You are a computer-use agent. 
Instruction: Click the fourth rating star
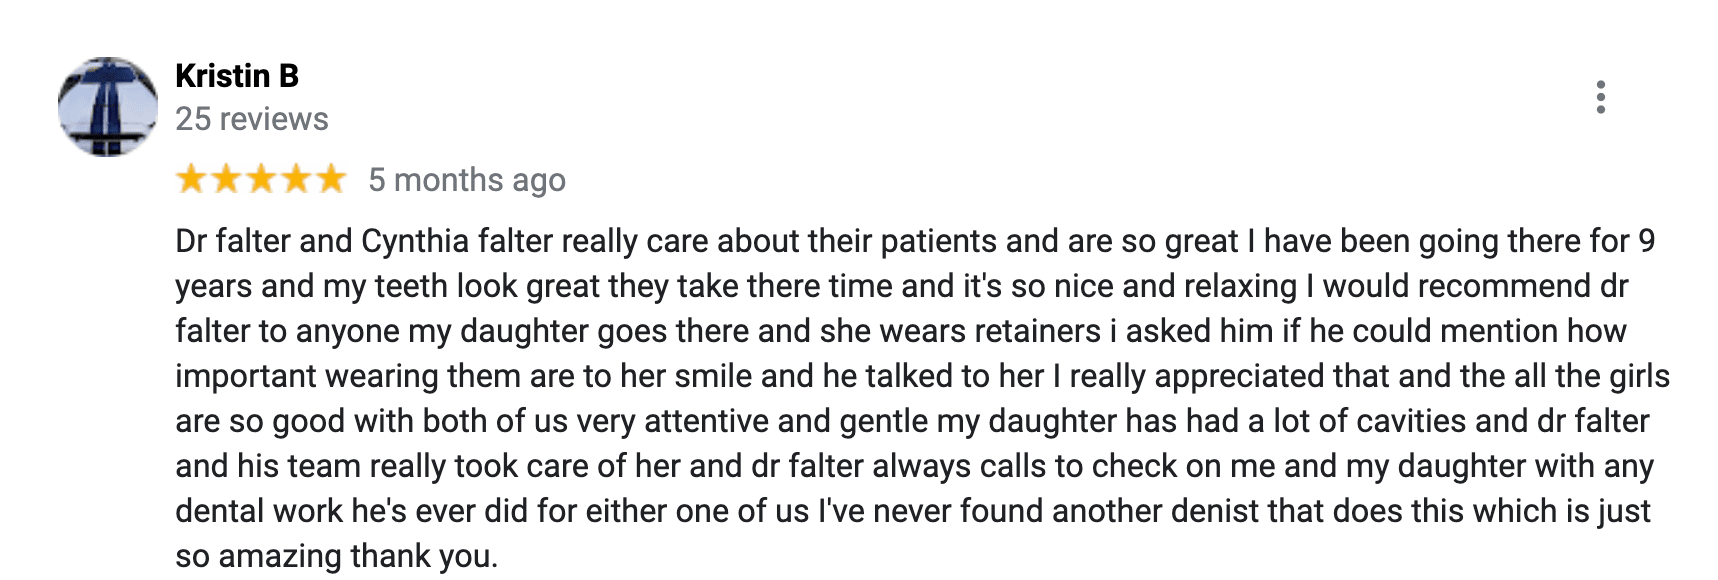pos(296,179)
